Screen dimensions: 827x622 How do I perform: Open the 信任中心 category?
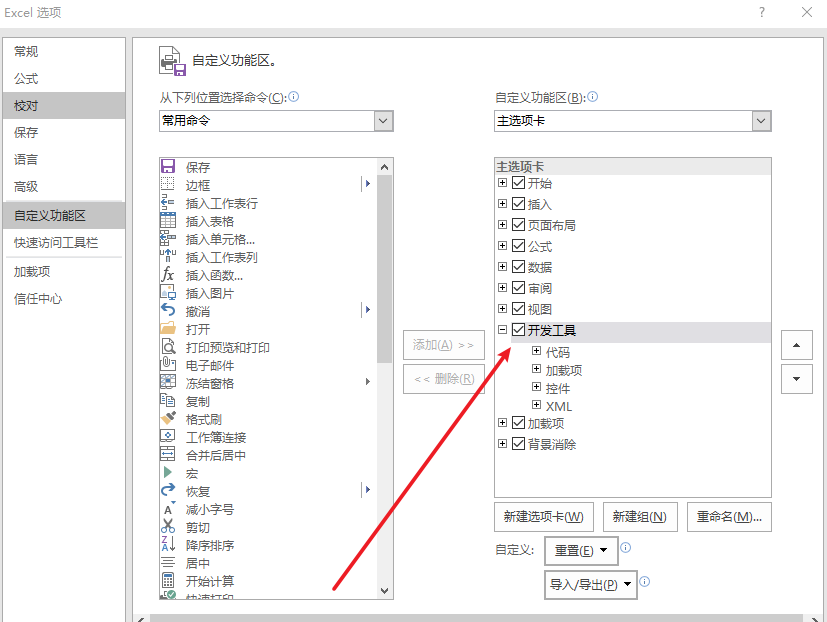[x=64, y=299]
